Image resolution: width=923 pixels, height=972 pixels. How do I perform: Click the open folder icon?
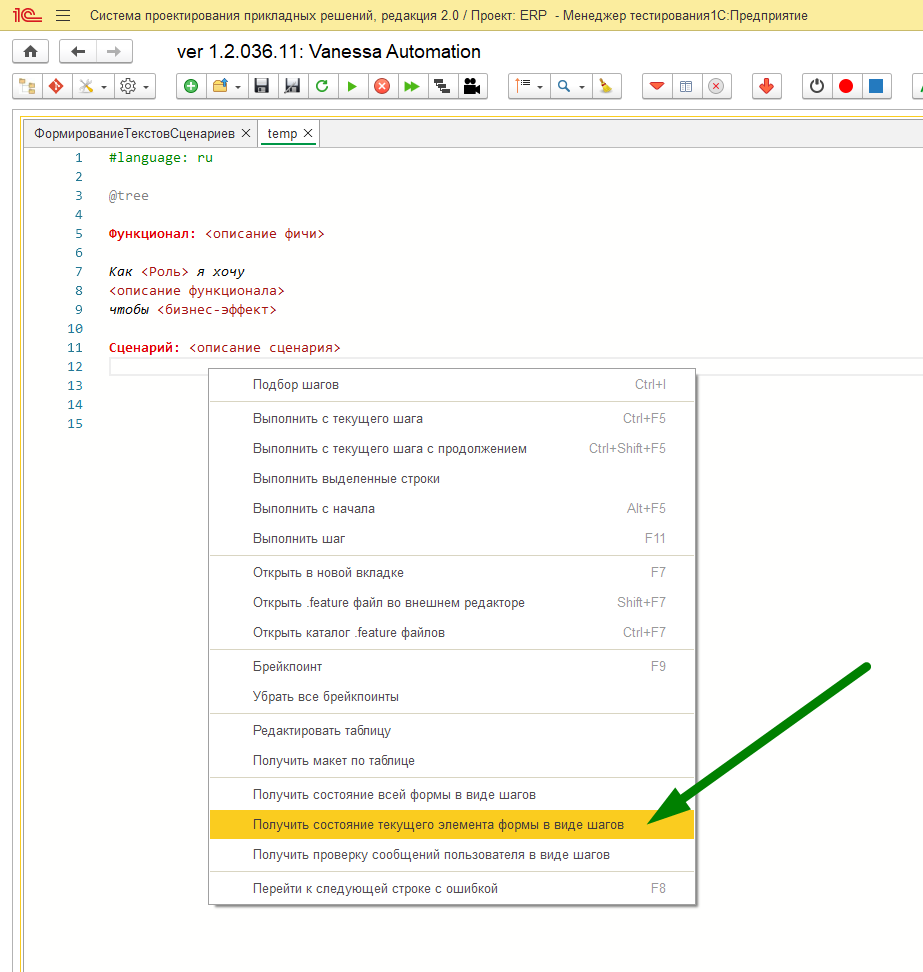[220, 86]
